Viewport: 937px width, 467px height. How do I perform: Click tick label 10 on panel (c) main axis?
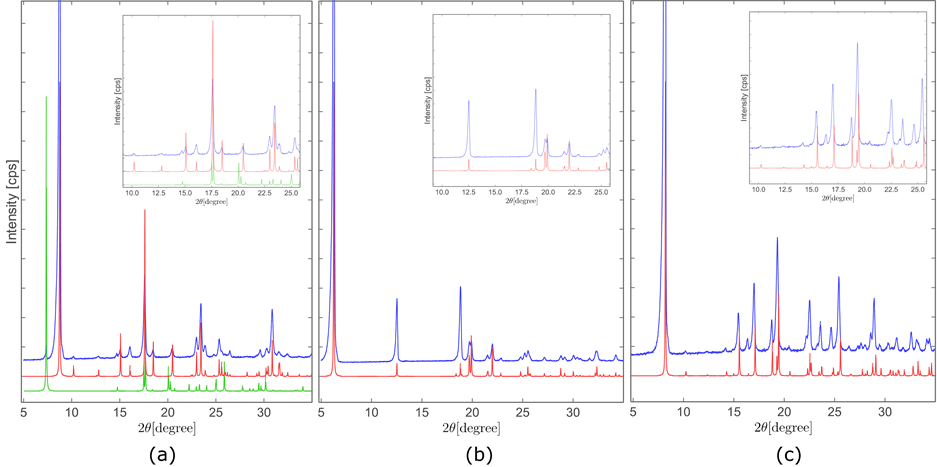(x=684, y=413)
